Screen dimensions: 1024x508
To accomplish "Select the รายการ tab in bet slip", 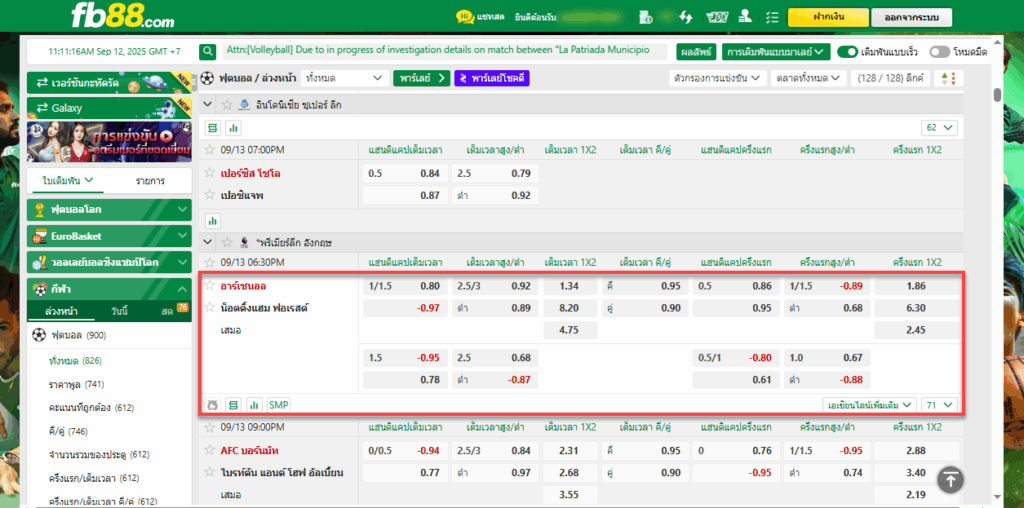I will [x=150, y=180].
